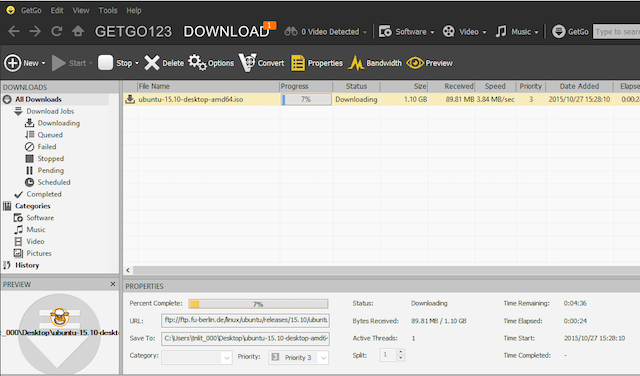Select the Stopped sidebar item

[51, 158]
